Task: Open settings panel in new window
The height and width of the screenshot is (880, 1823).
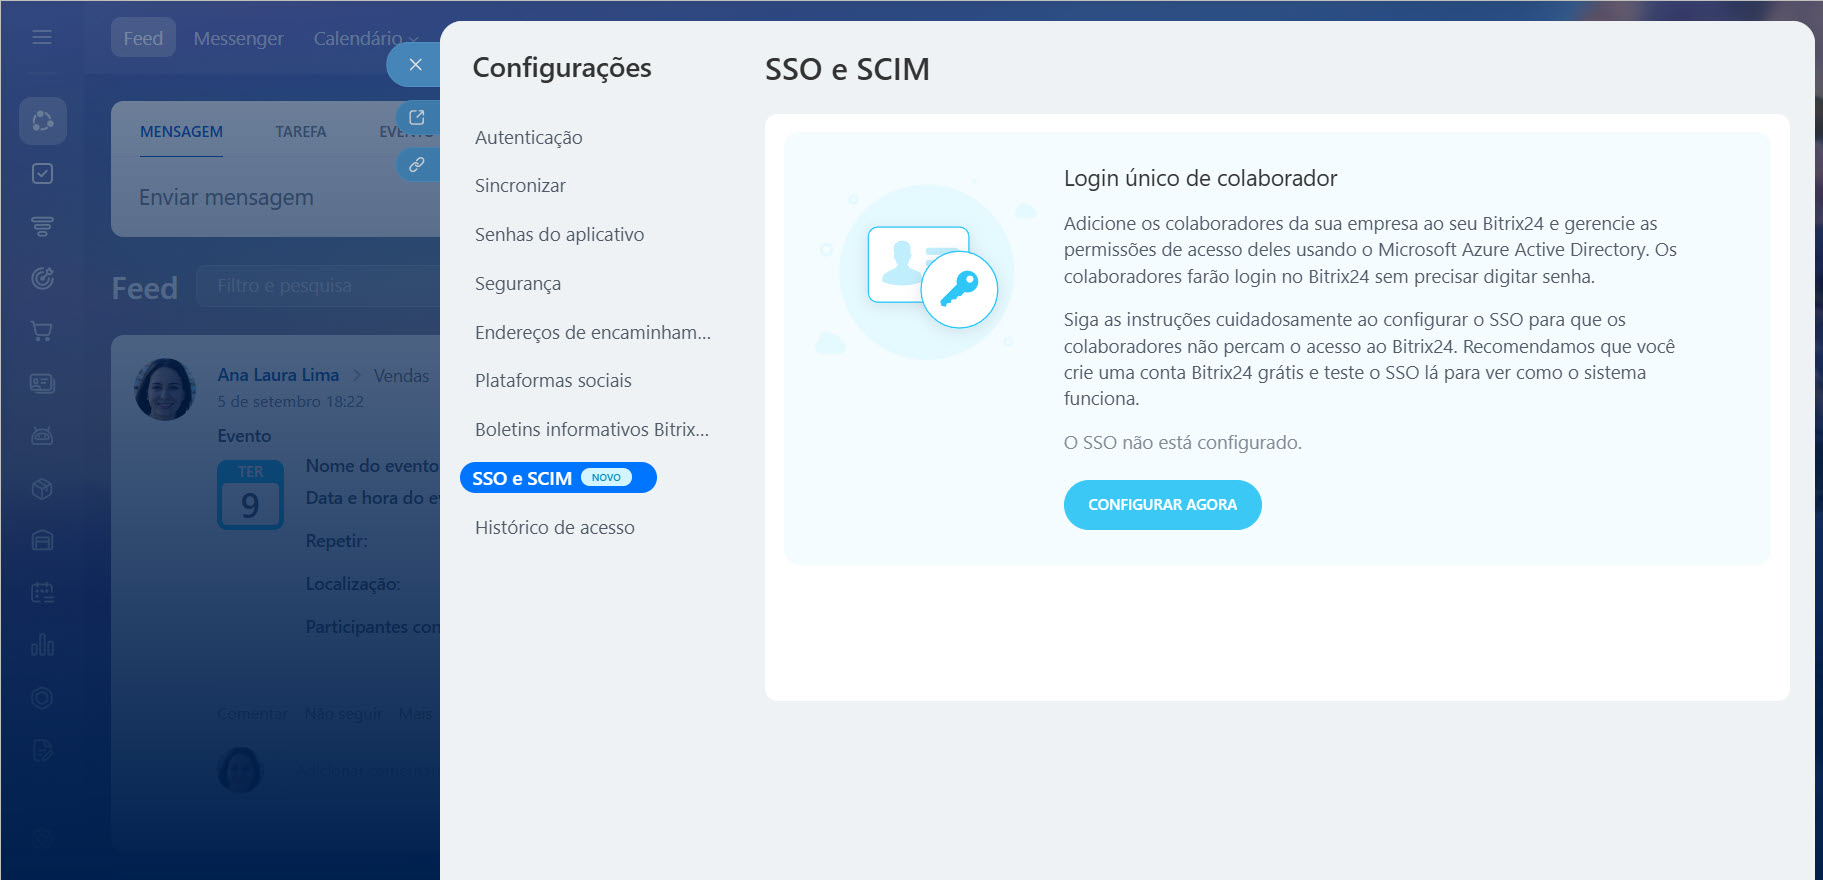Action: [417, 117]
